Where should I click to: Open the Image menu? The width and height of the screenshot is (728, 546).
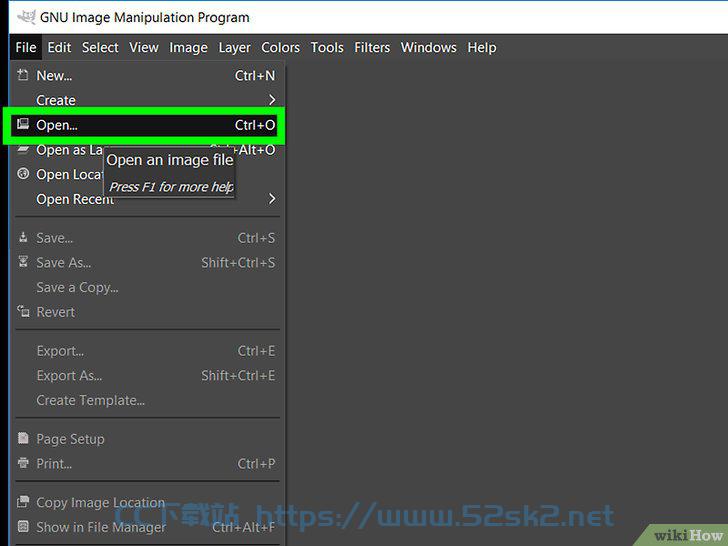coord(188,47)
